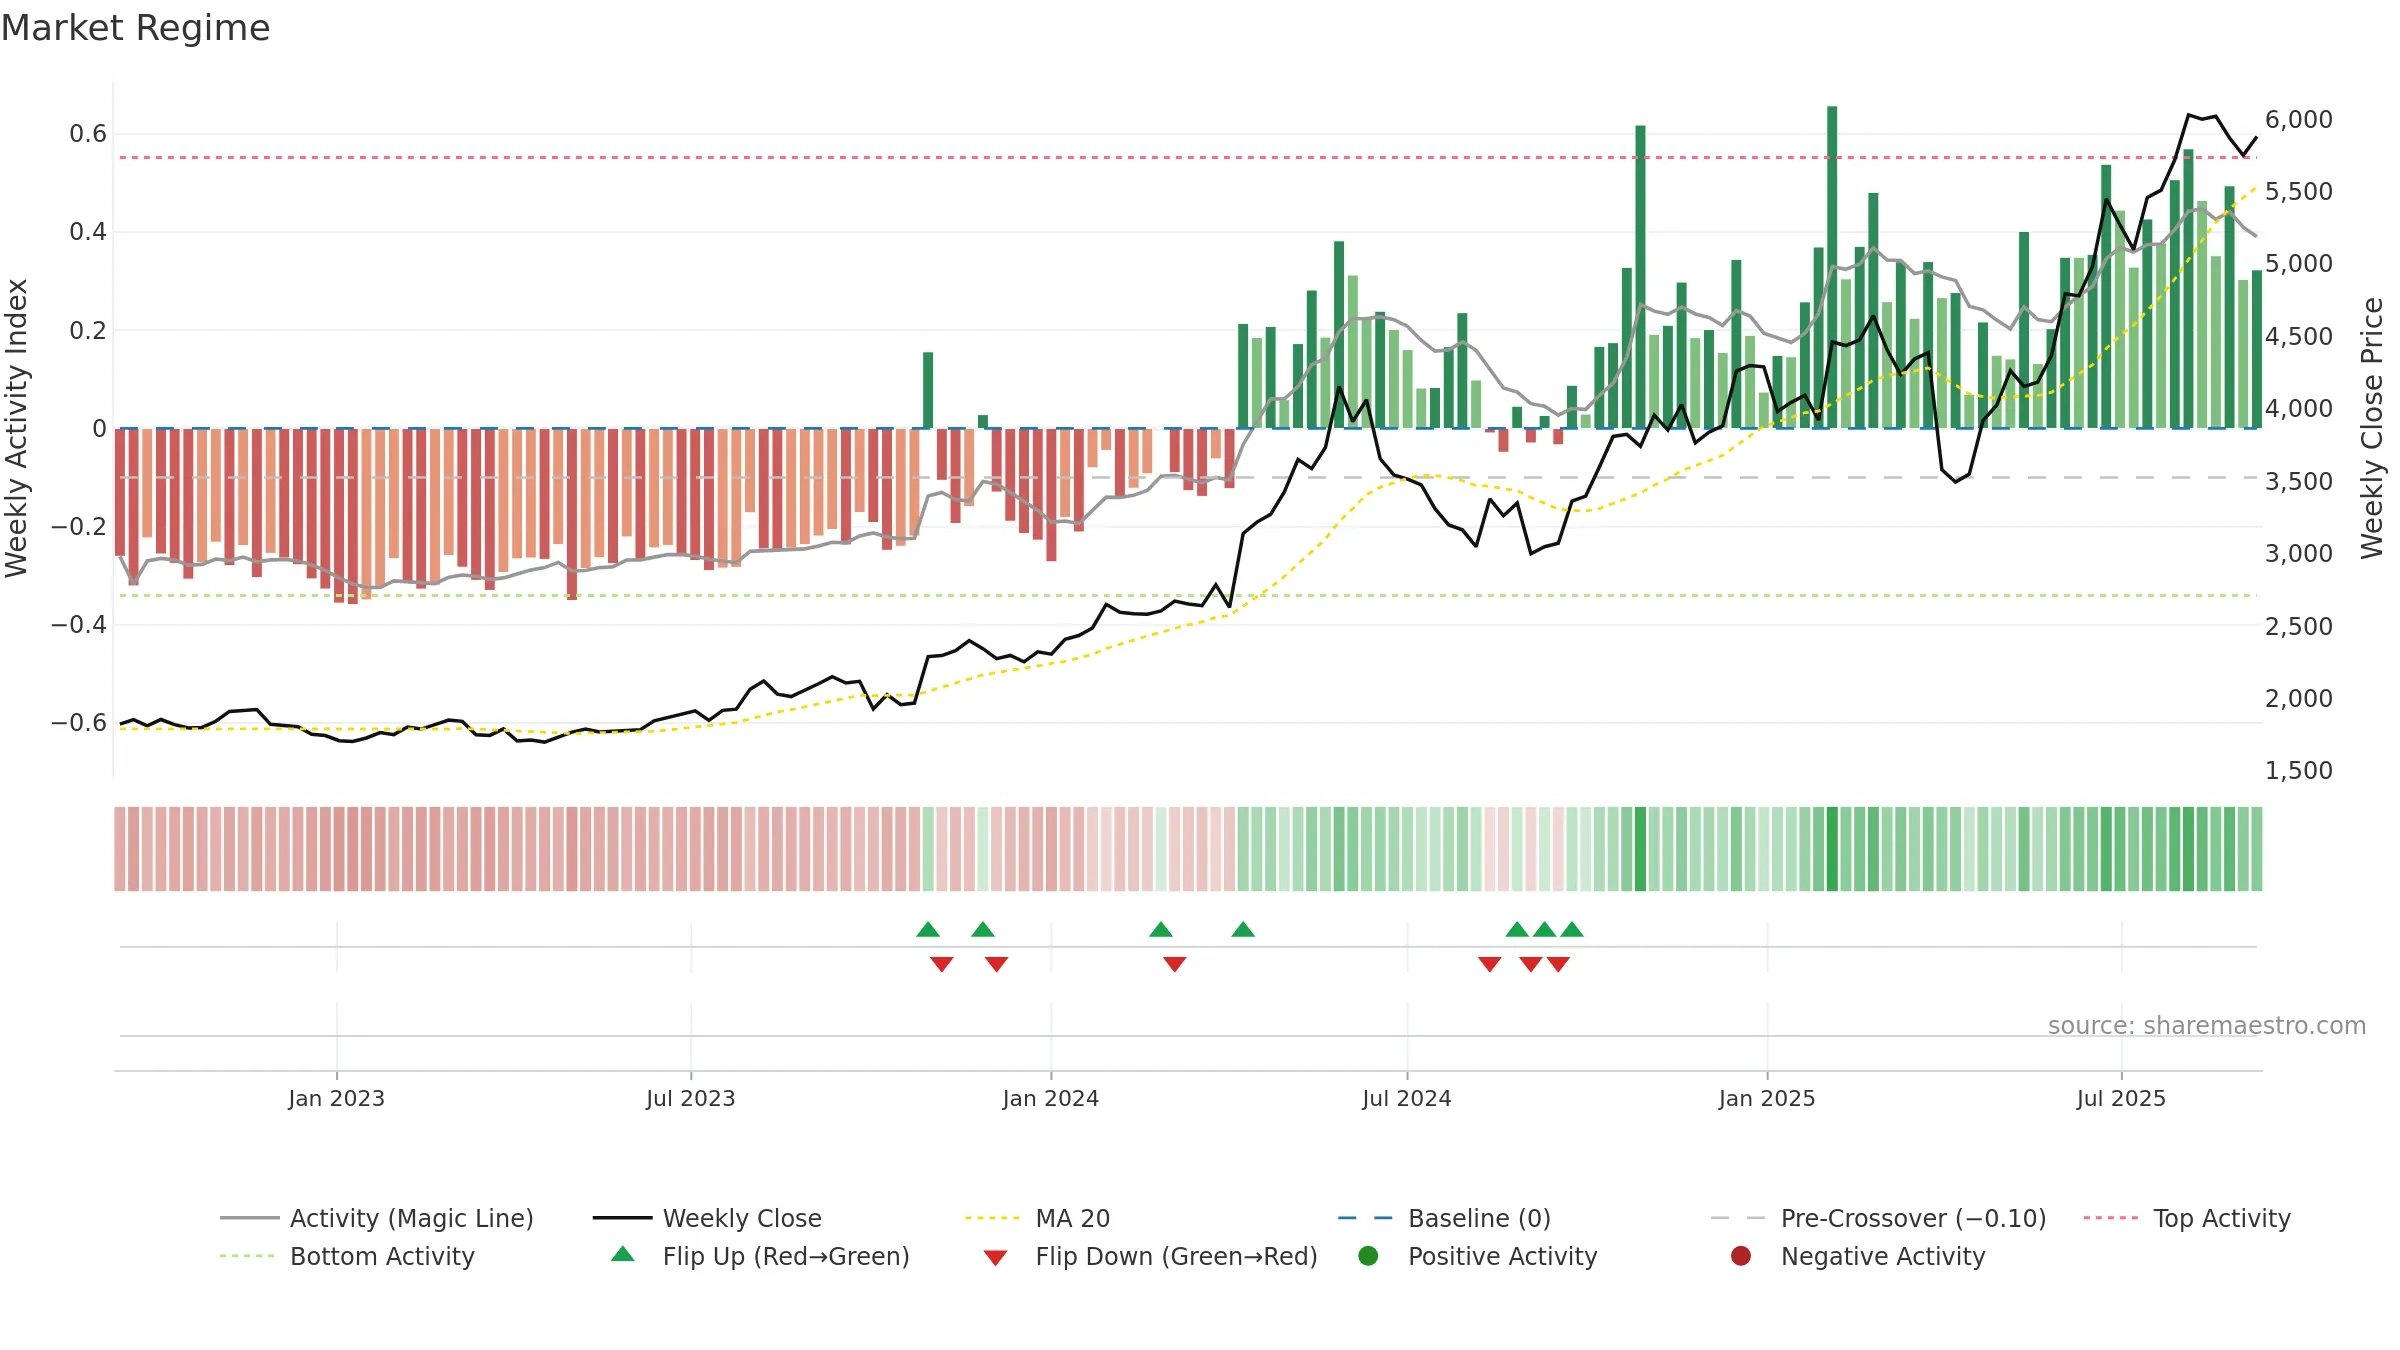Viewport: 2400px width, 1350px height.
Task: Click the Positive Activity green circle icon
Action: pos(1368,1256)
